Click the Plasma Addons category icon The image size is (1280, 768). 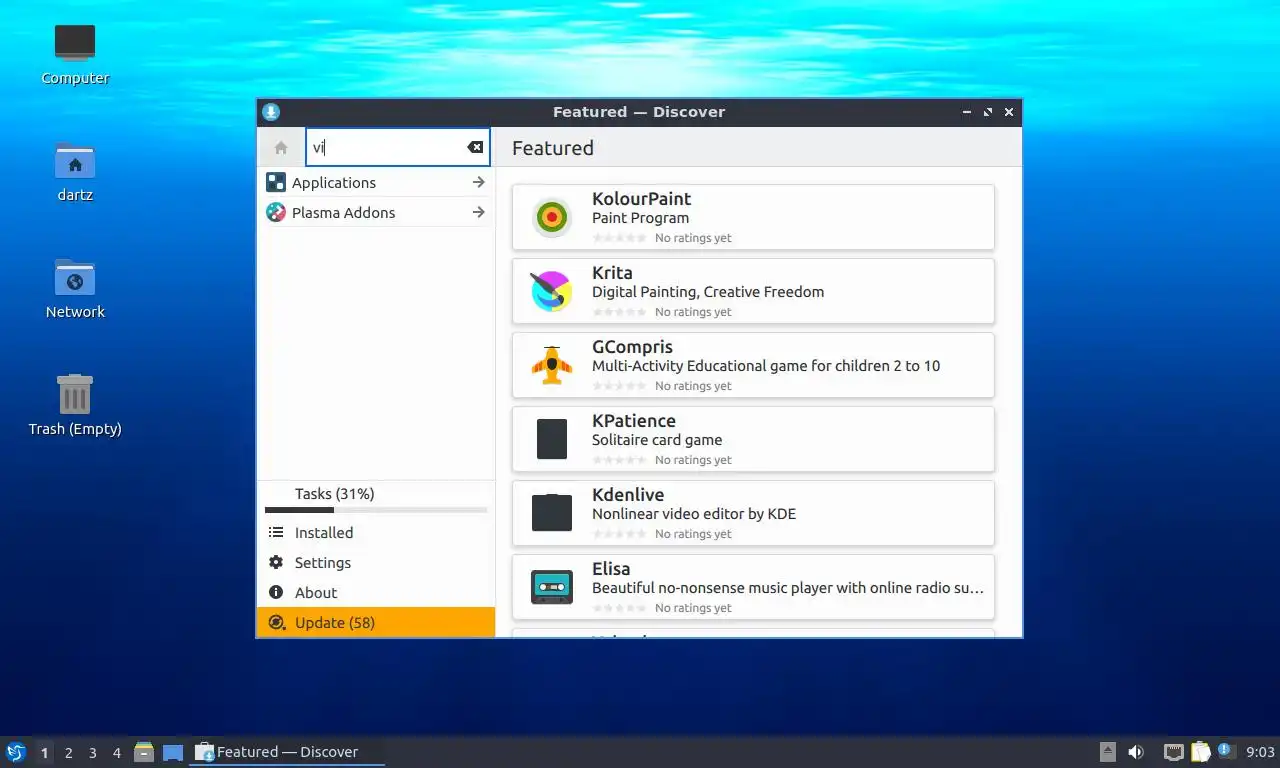pyautogui.click(x=276, y=213)
